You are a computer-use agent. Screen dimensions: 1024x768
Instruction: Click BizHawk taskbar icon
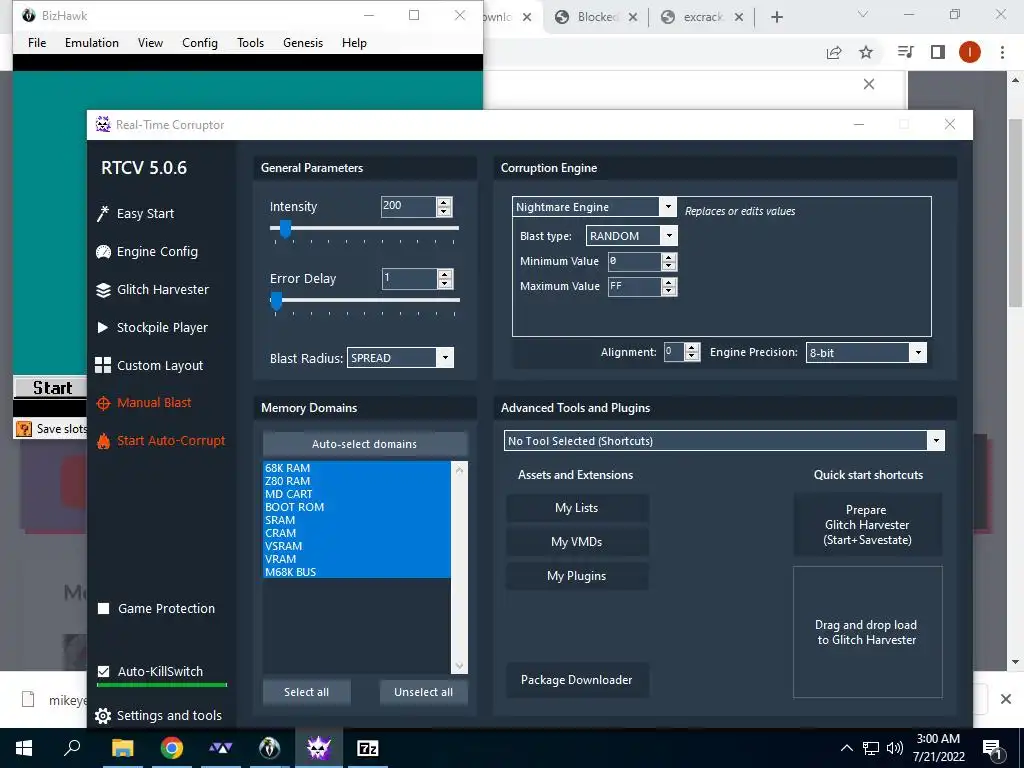[x=269, y=748]
